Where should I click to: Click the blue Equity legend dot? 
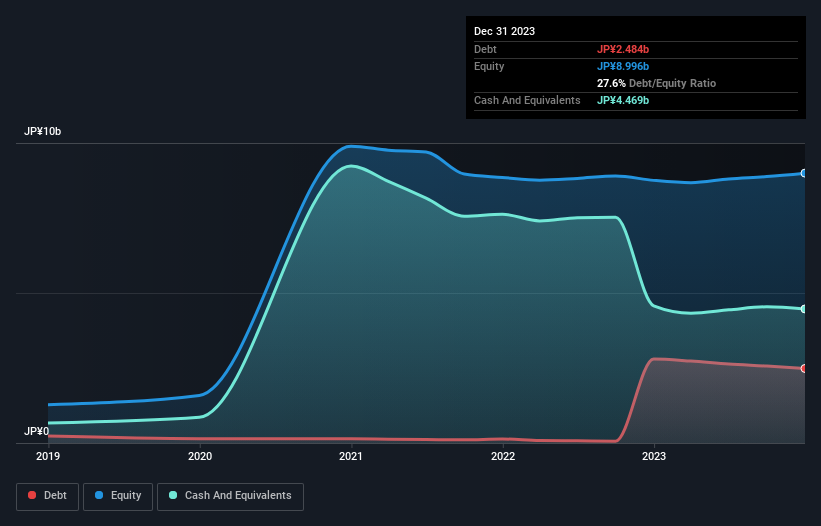click(x=99, y=495)
